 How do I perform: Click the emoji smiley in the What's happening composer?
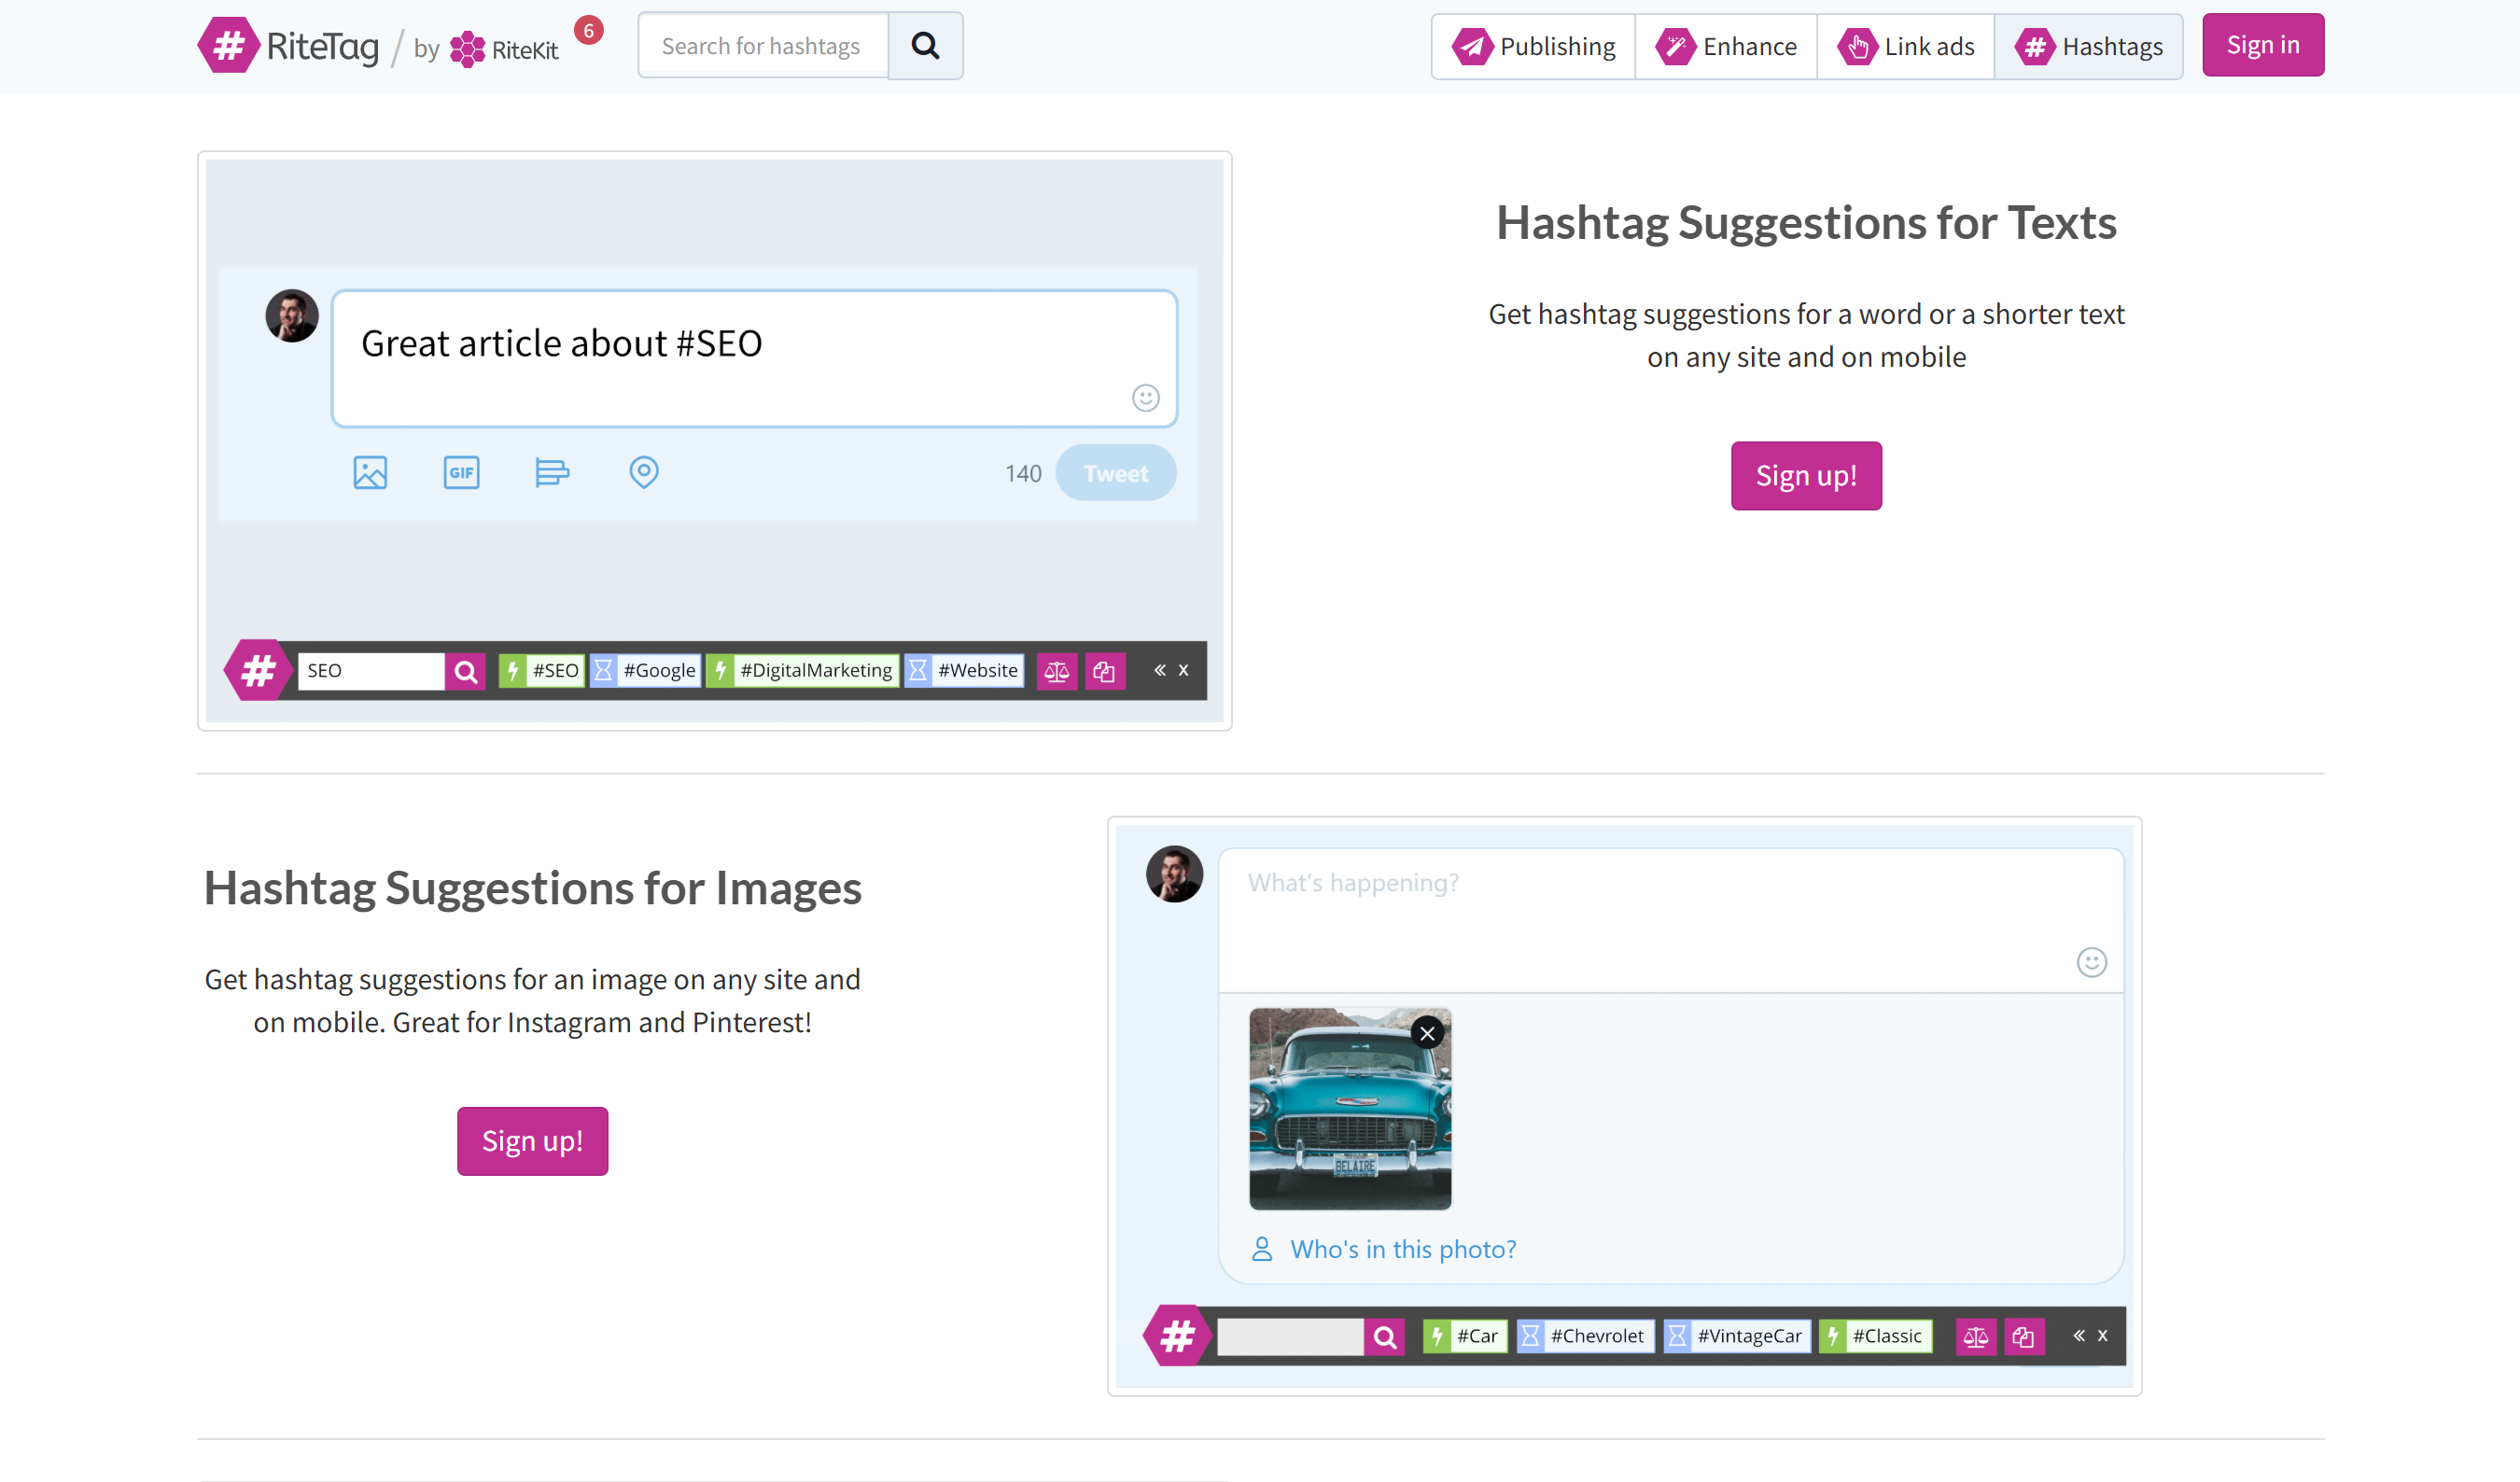coord(2090,962)
